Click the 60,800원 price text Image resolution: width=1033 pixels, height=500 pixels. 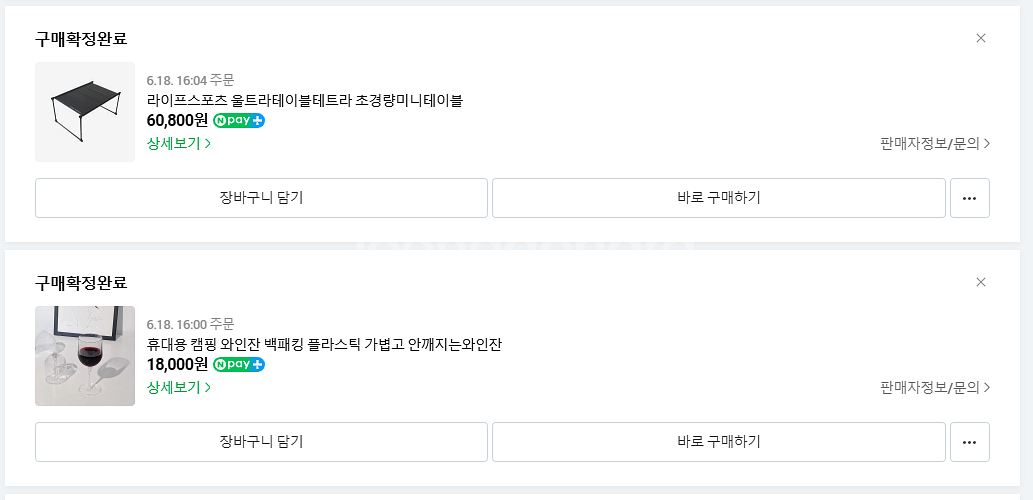[177, 121]
